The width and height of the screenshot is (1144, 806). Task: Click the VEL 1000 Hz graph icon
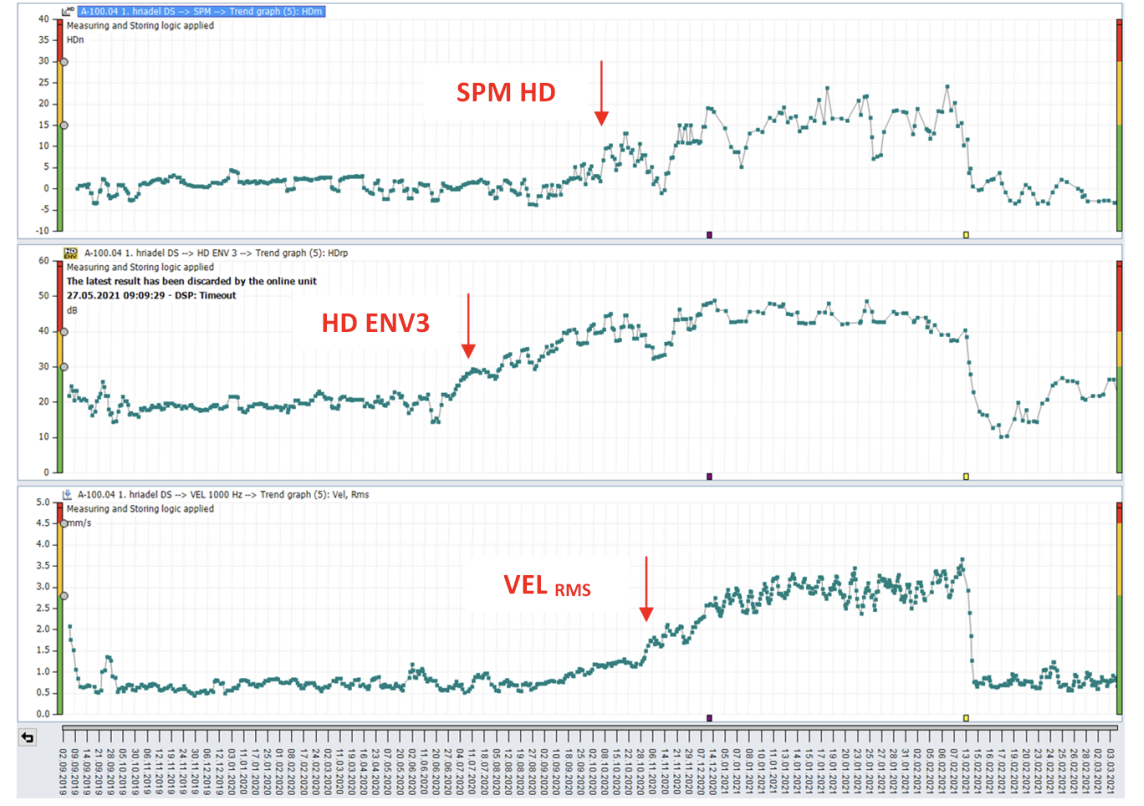(68, 494)
